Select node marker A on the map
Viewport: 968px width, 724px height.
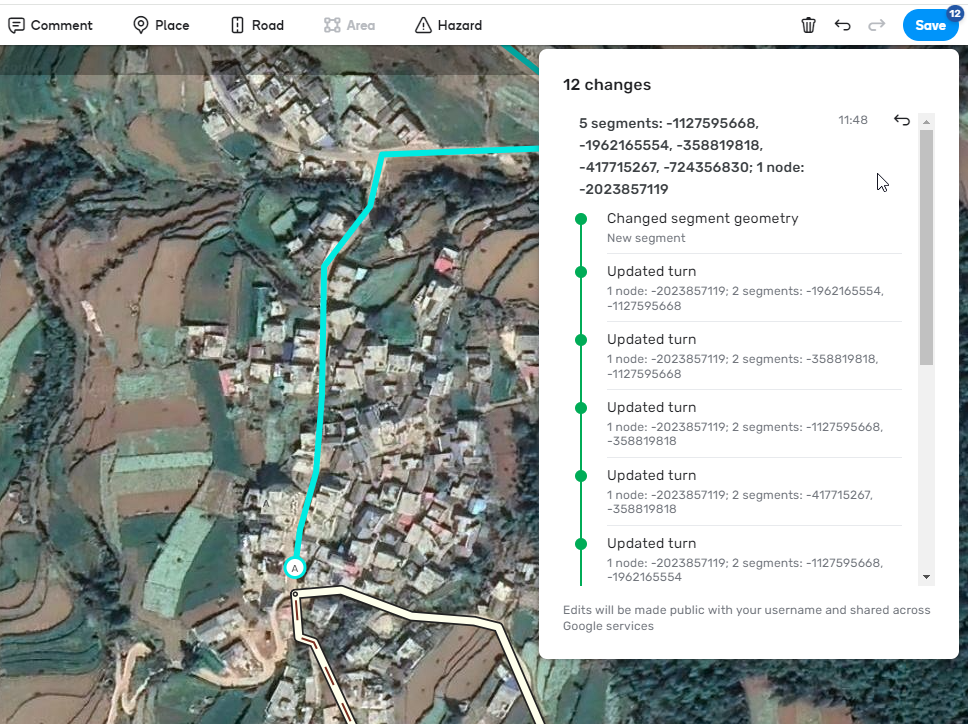click(295, 568)
